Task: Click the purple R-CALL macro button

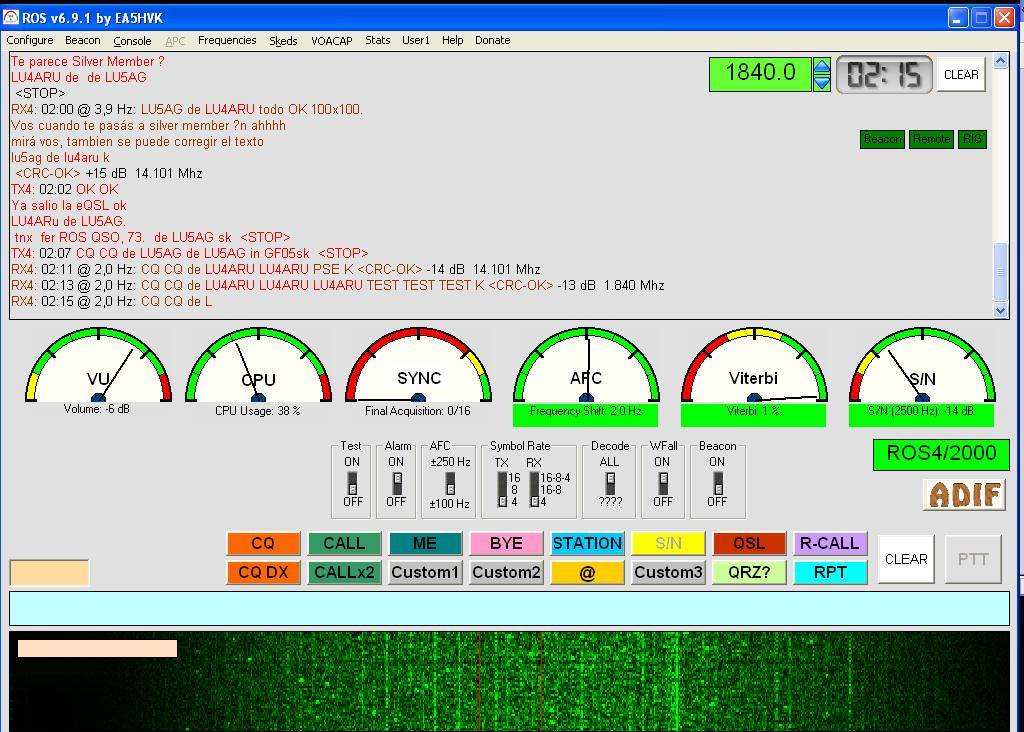Action: coord(830,543)
